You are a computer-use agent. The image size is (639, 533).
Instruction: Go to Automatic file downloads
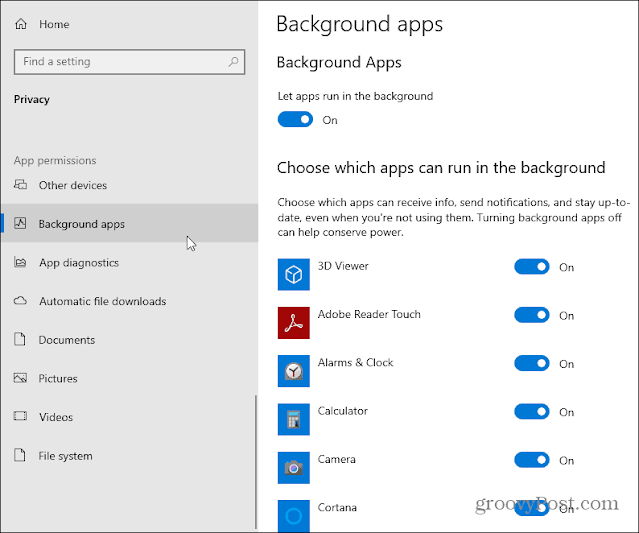tap(129, 301)
